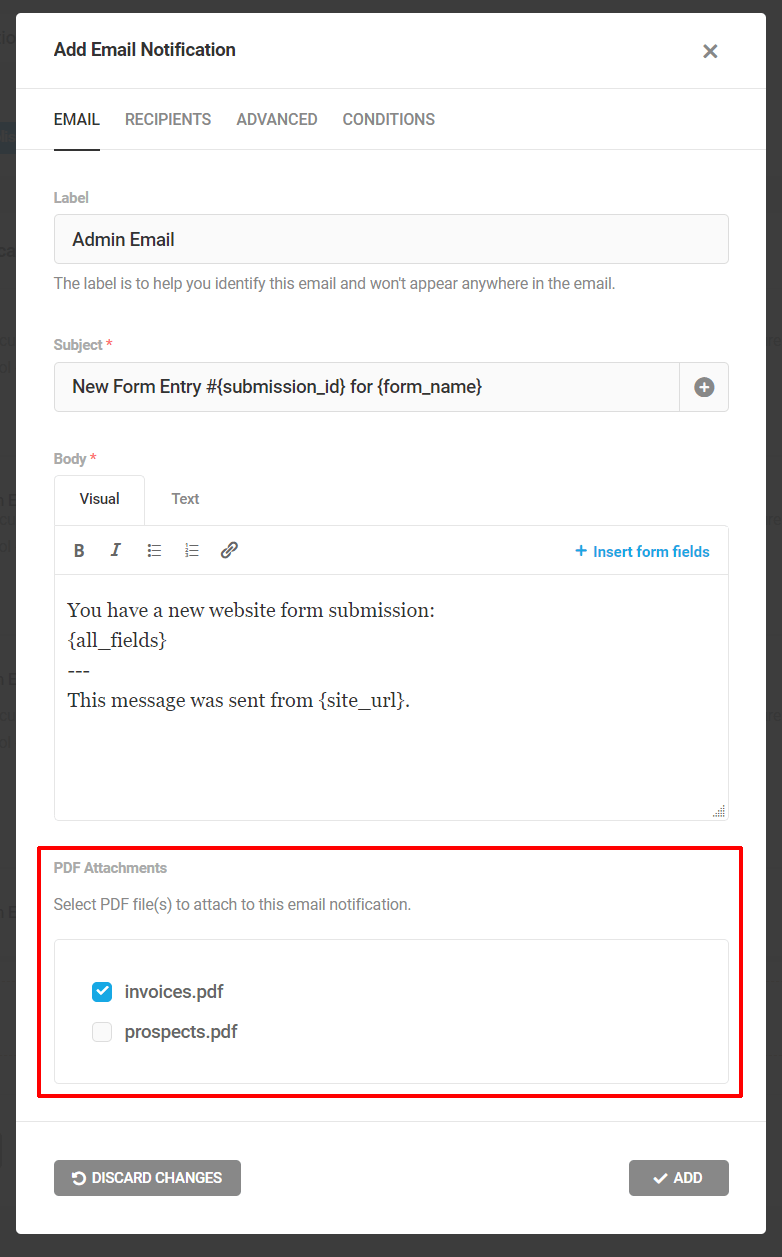Switch the body editor to Text mode

[x=185, y=499]
